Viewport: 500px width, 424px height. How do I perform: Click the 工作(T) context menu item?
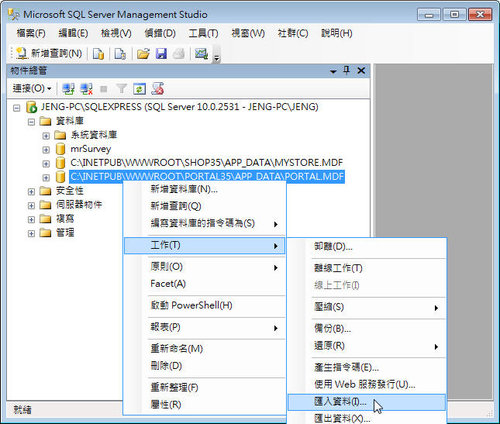(205, 245)
